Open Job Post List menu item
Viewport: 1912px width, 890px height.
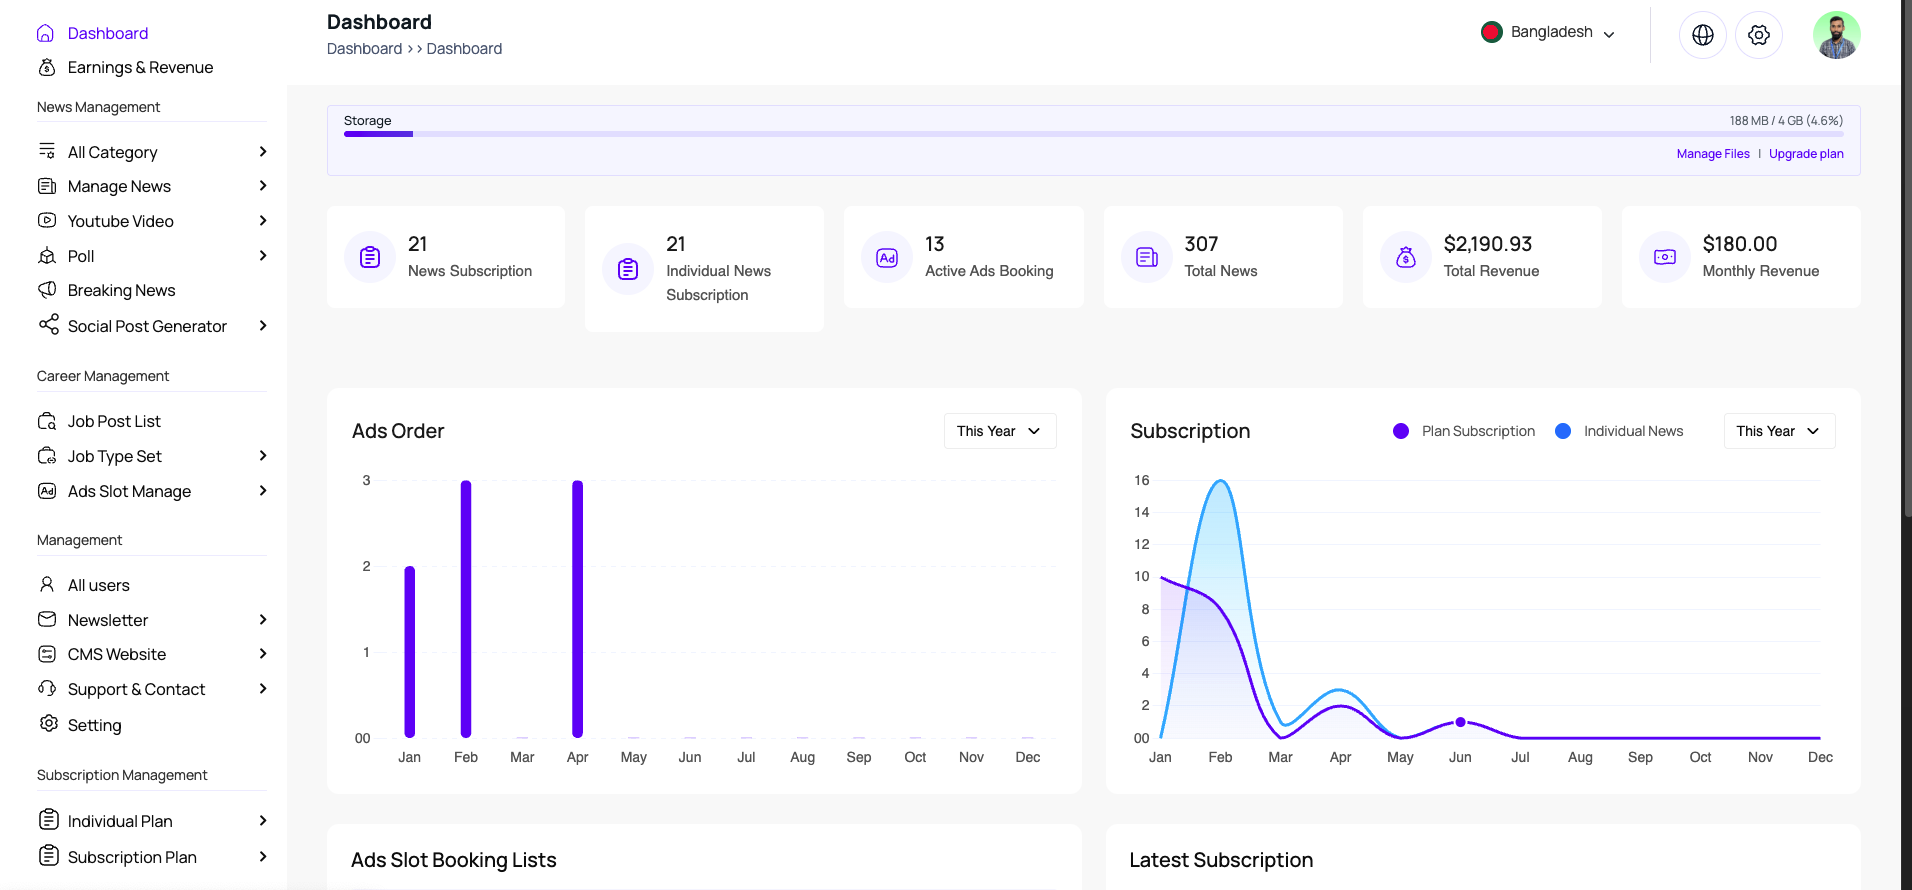[x=114, y=421]
